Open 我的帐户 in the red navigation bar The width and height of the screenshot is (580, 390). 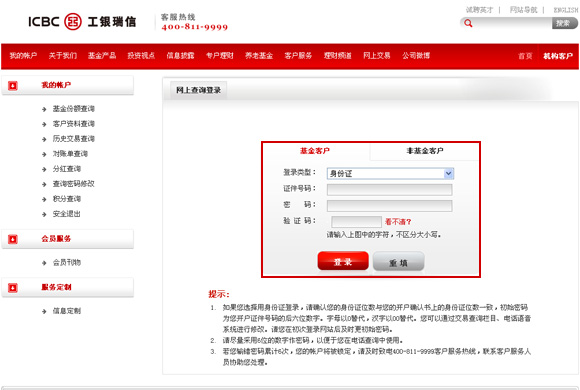(x=23, y=56)
